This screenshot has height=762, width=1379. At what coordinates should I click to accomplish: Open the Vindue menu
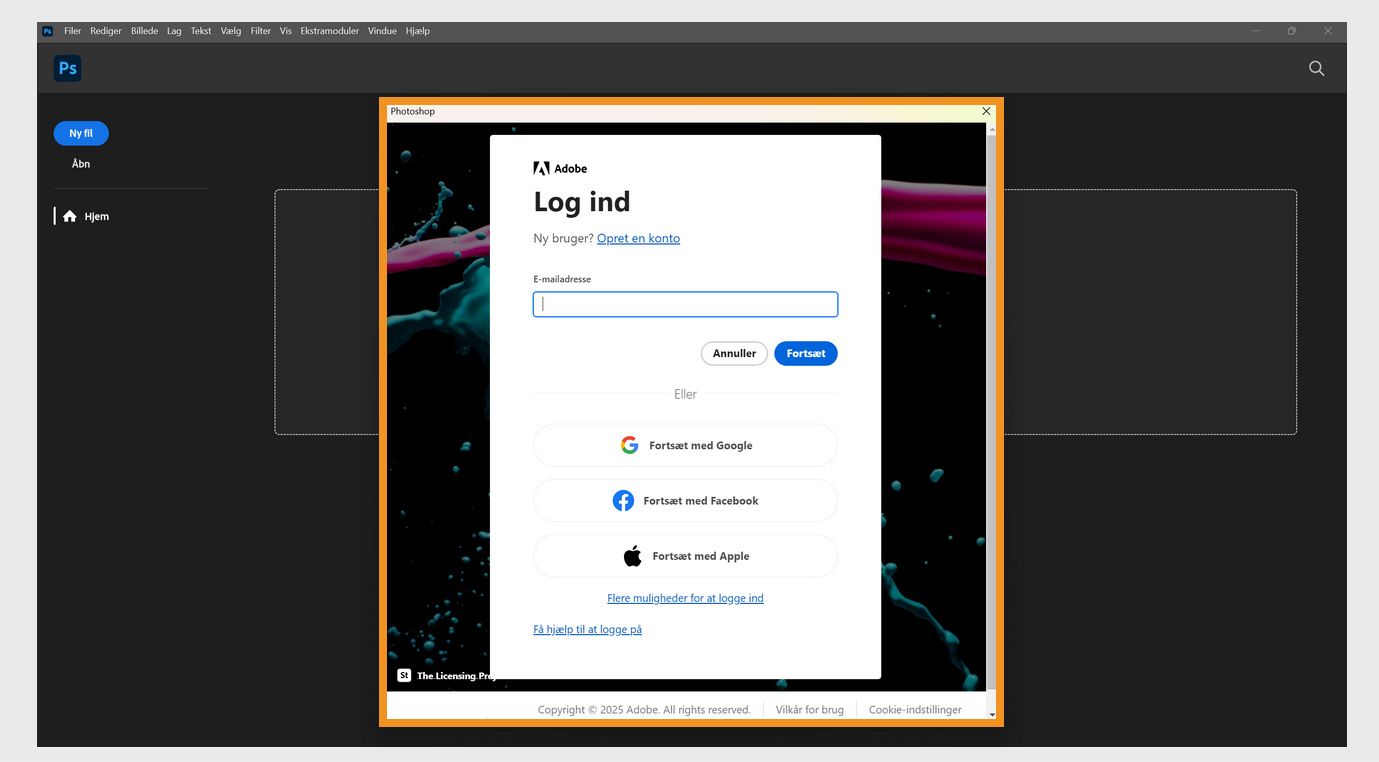tap(382, 31)
